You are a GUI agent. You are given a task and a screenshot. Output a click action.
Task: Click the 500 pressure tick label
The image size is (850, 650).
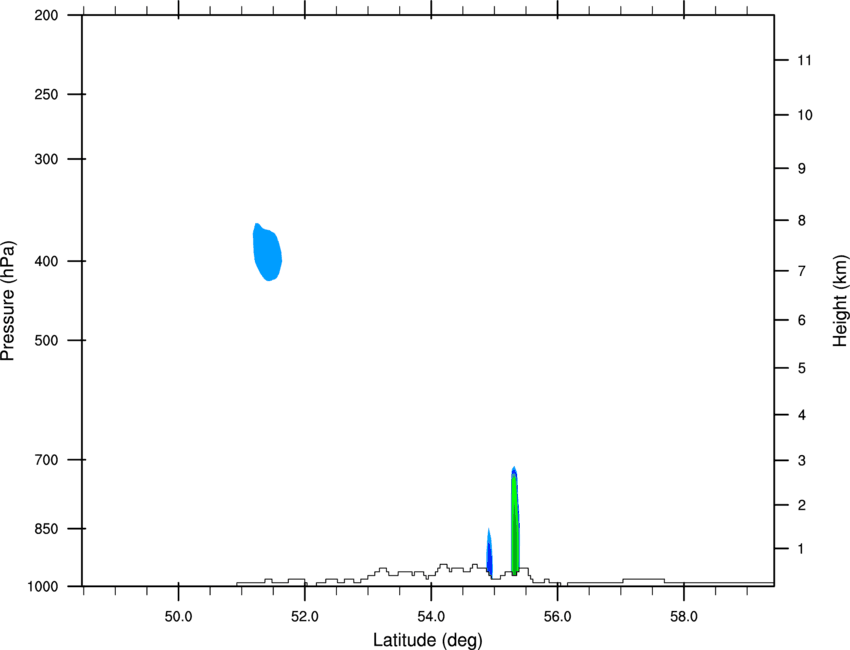click(x=46, y=340)
